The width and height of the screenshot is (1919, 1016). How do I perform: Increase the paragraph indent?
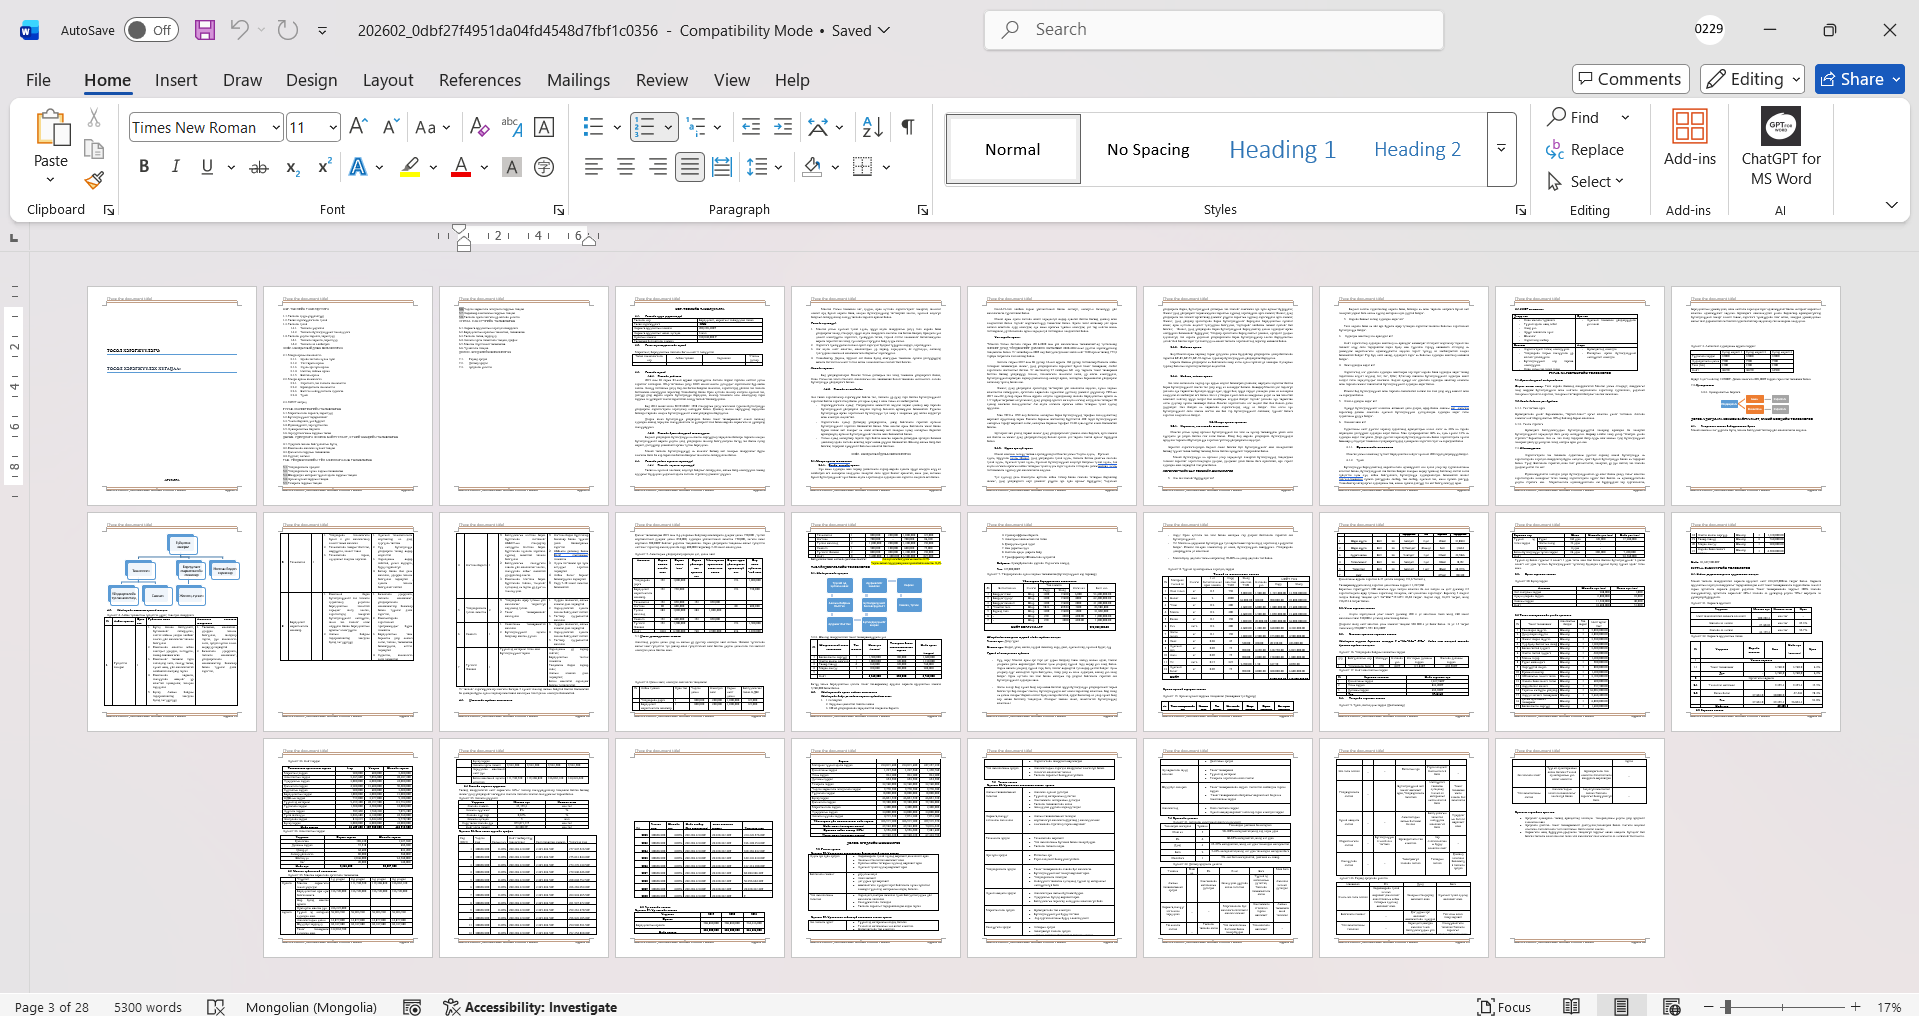(783, 127)
